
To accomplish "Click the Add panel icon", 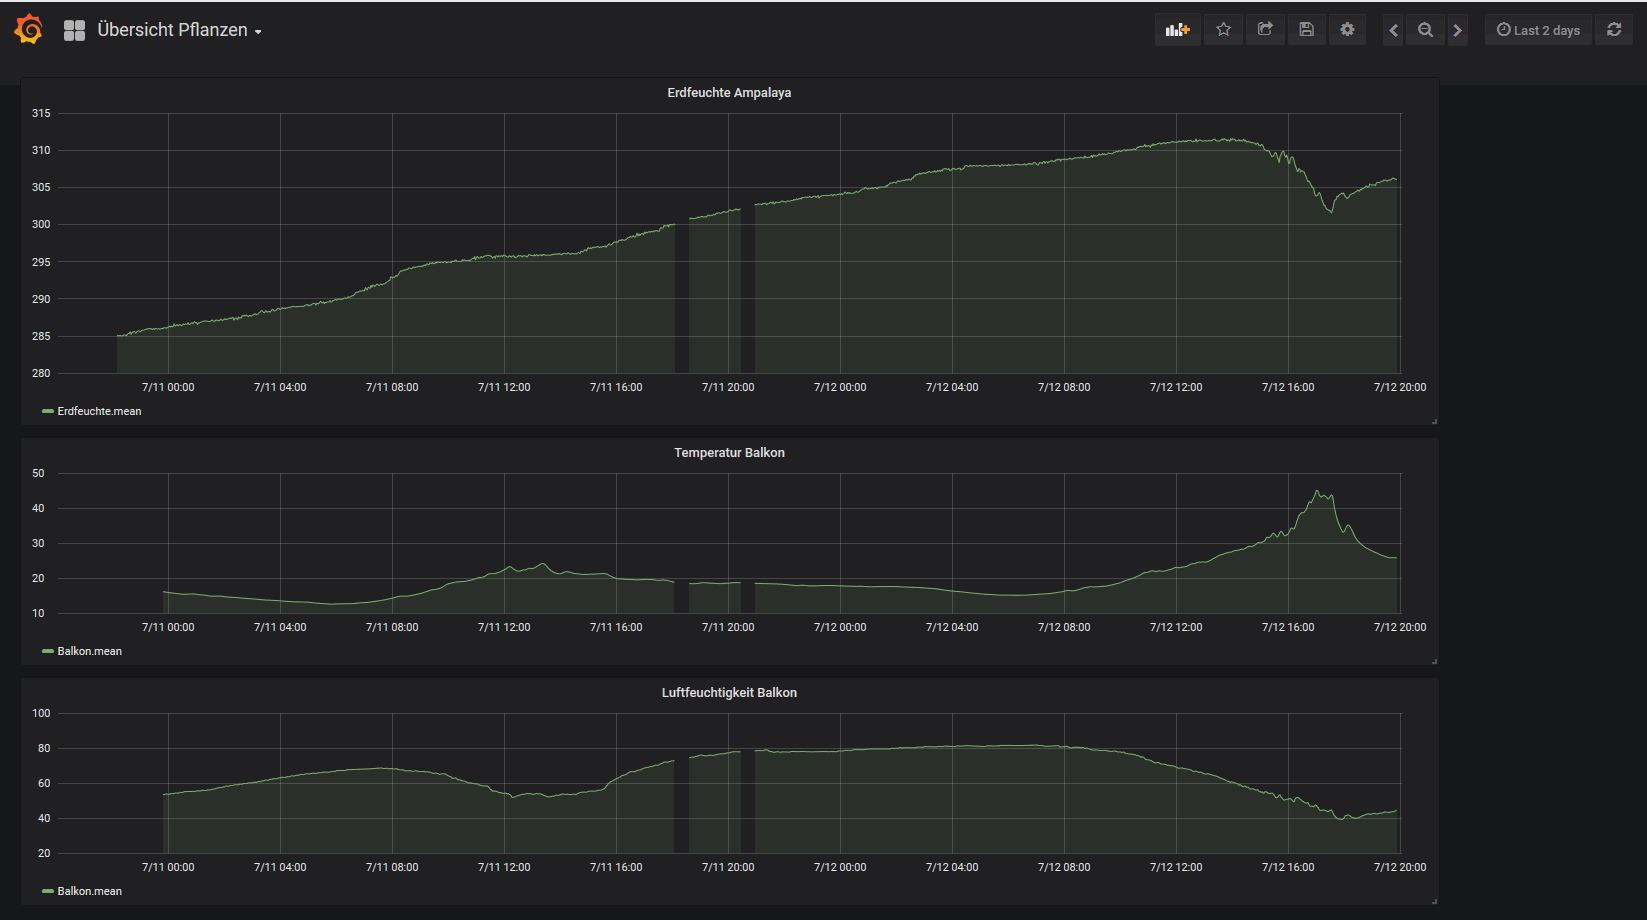I will [1178, 30].
